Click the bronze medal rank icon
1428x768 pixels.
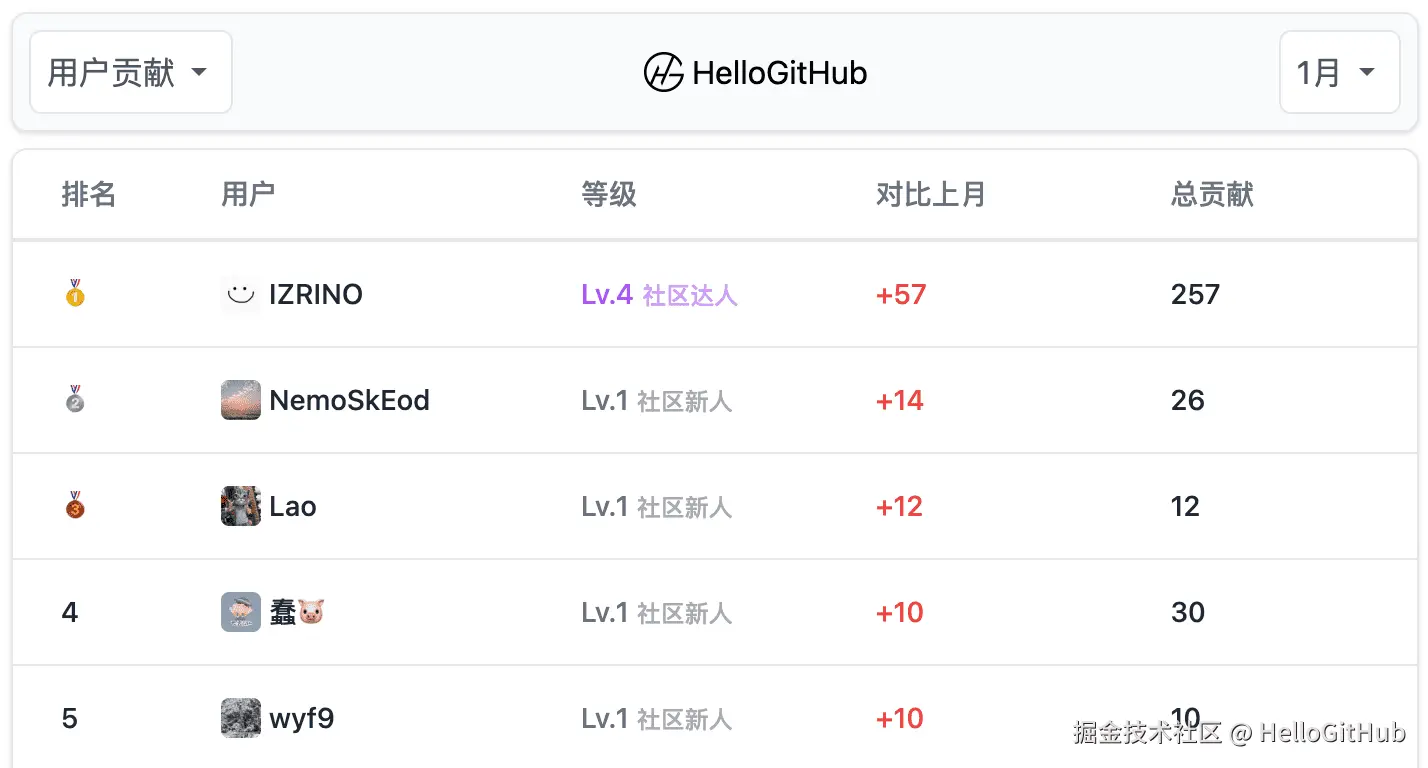coord(75,506)
